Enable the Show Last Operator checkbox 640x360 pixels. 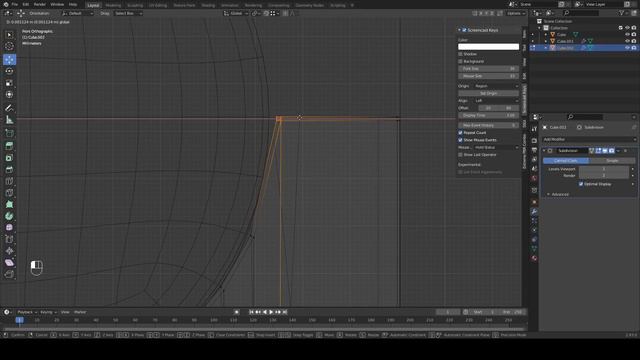coord(460,155)
